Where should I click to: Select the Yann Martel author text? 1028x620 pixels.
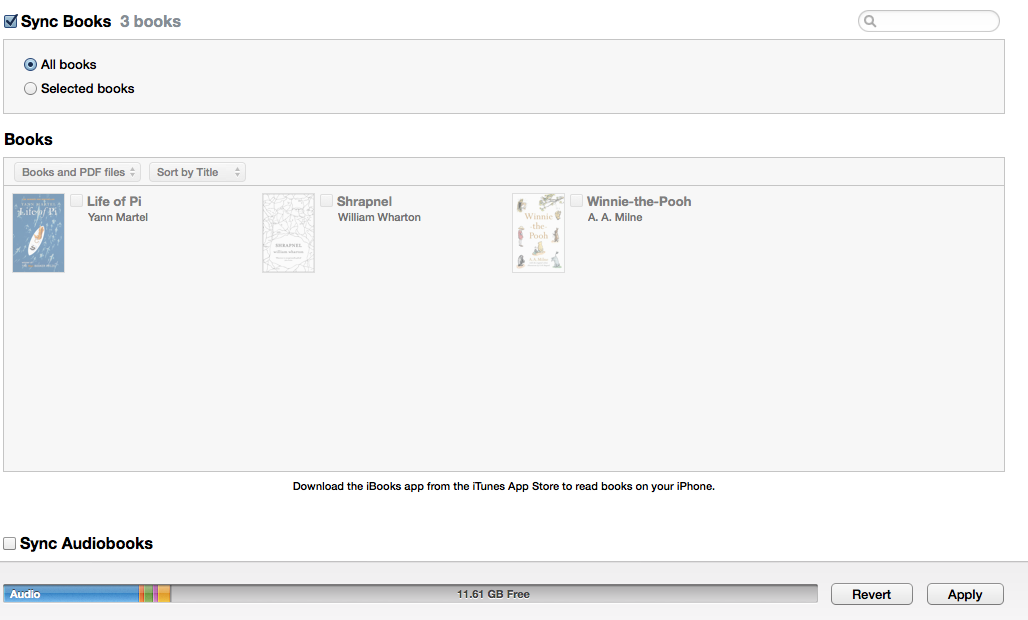coord(117,217)
